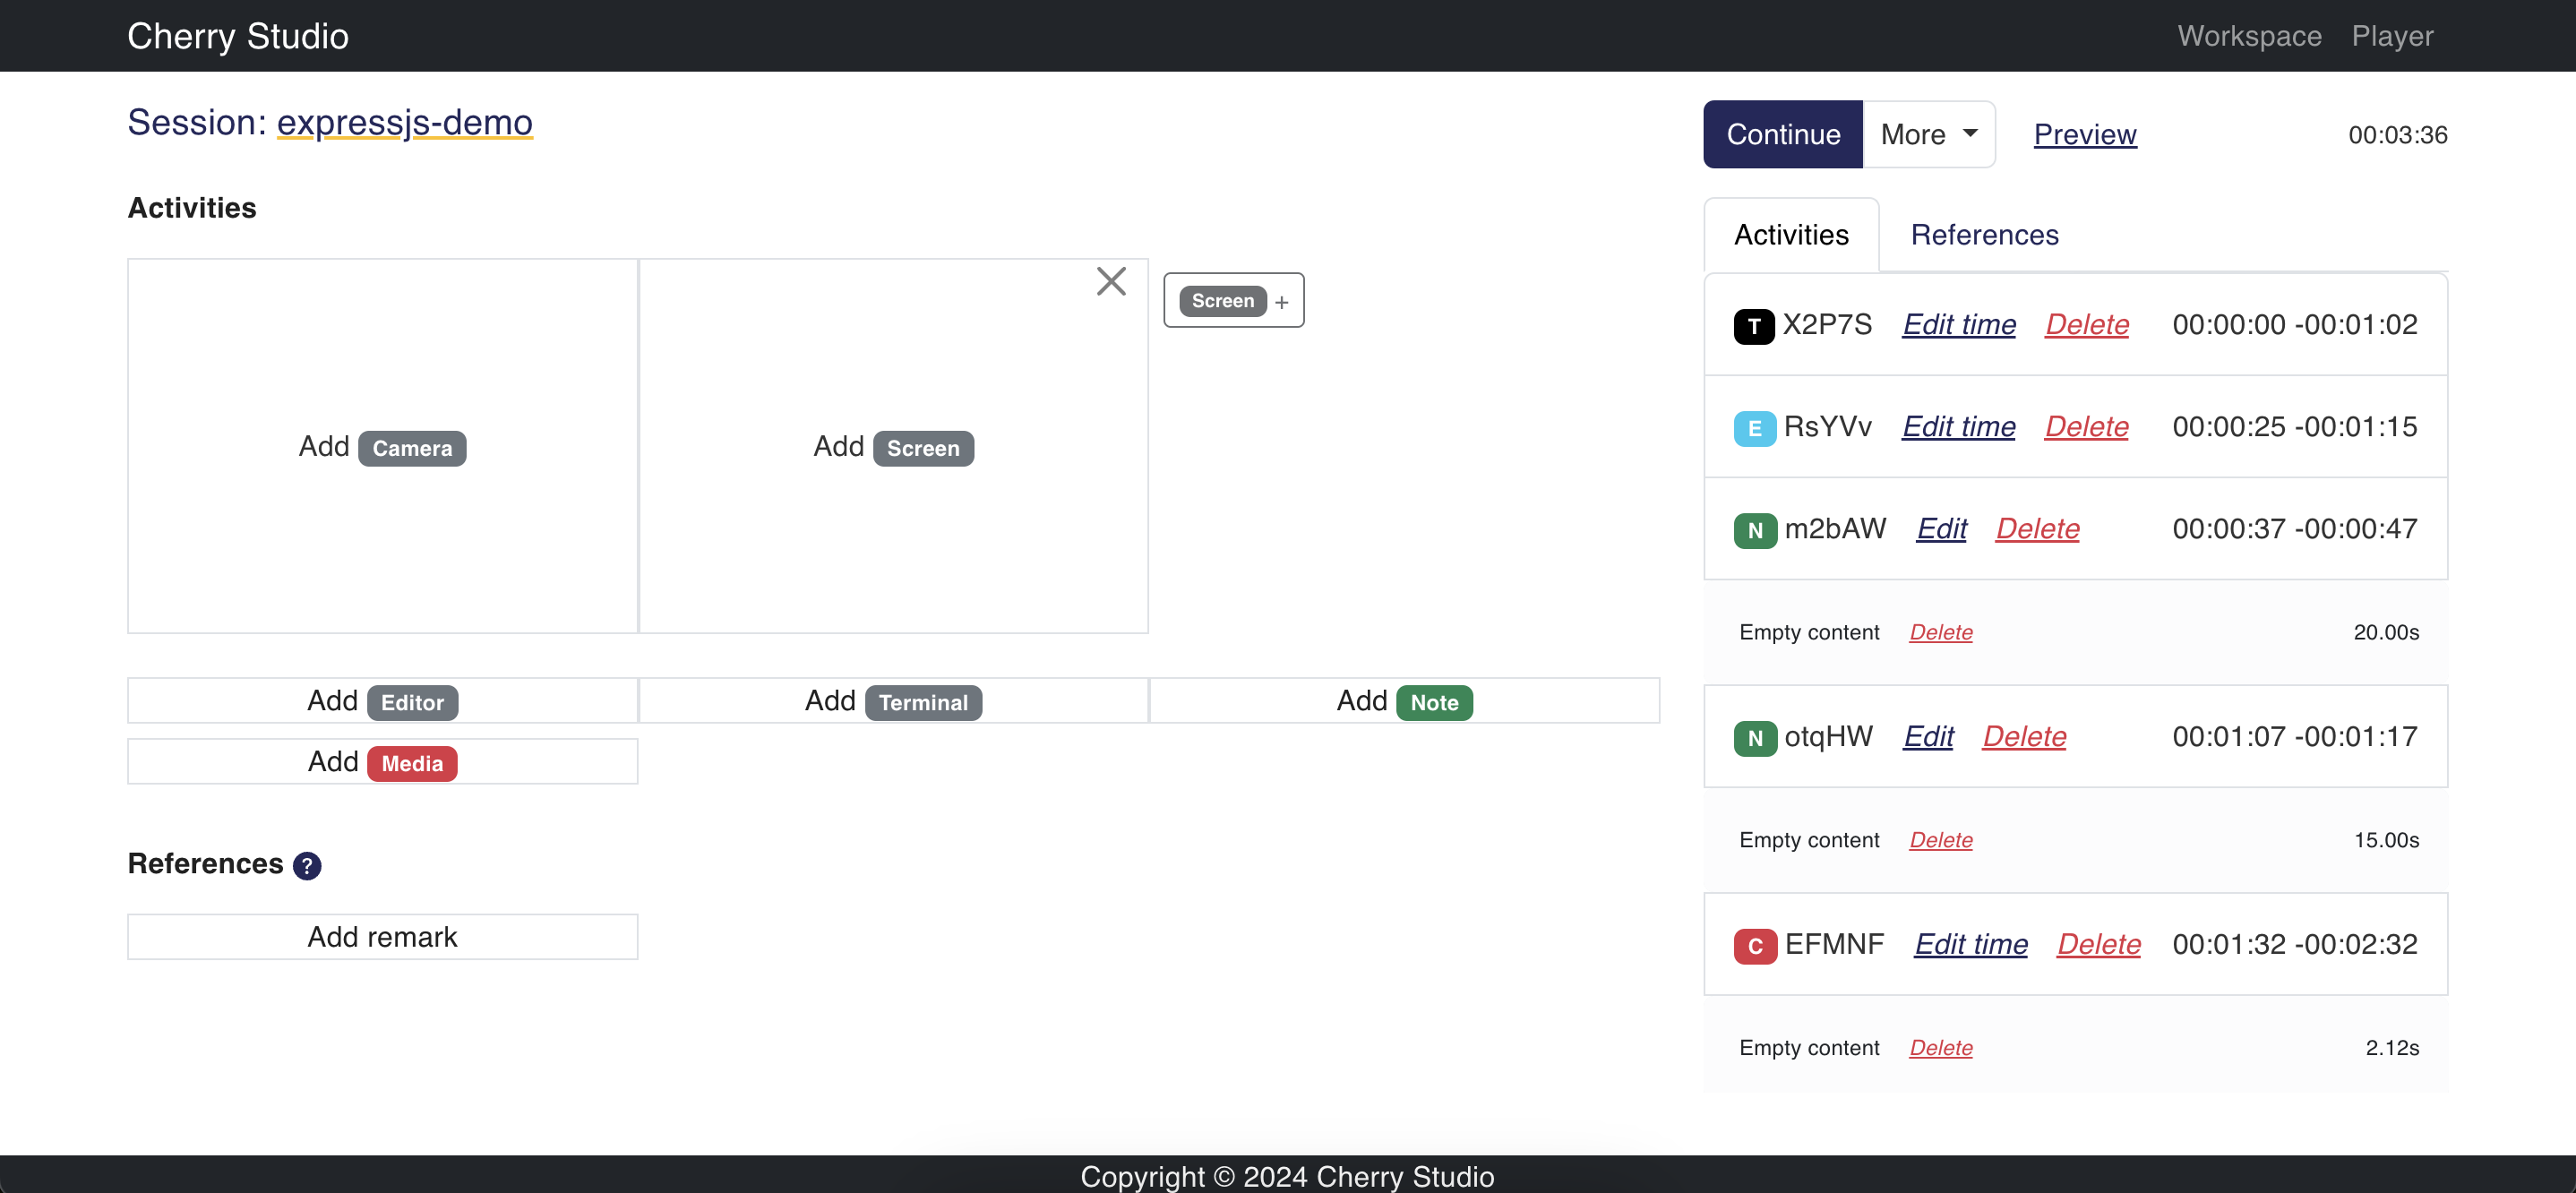Open the References help question-mark icon
The width and height of the screenshot is (2576, 1193).
pos(307,865)
